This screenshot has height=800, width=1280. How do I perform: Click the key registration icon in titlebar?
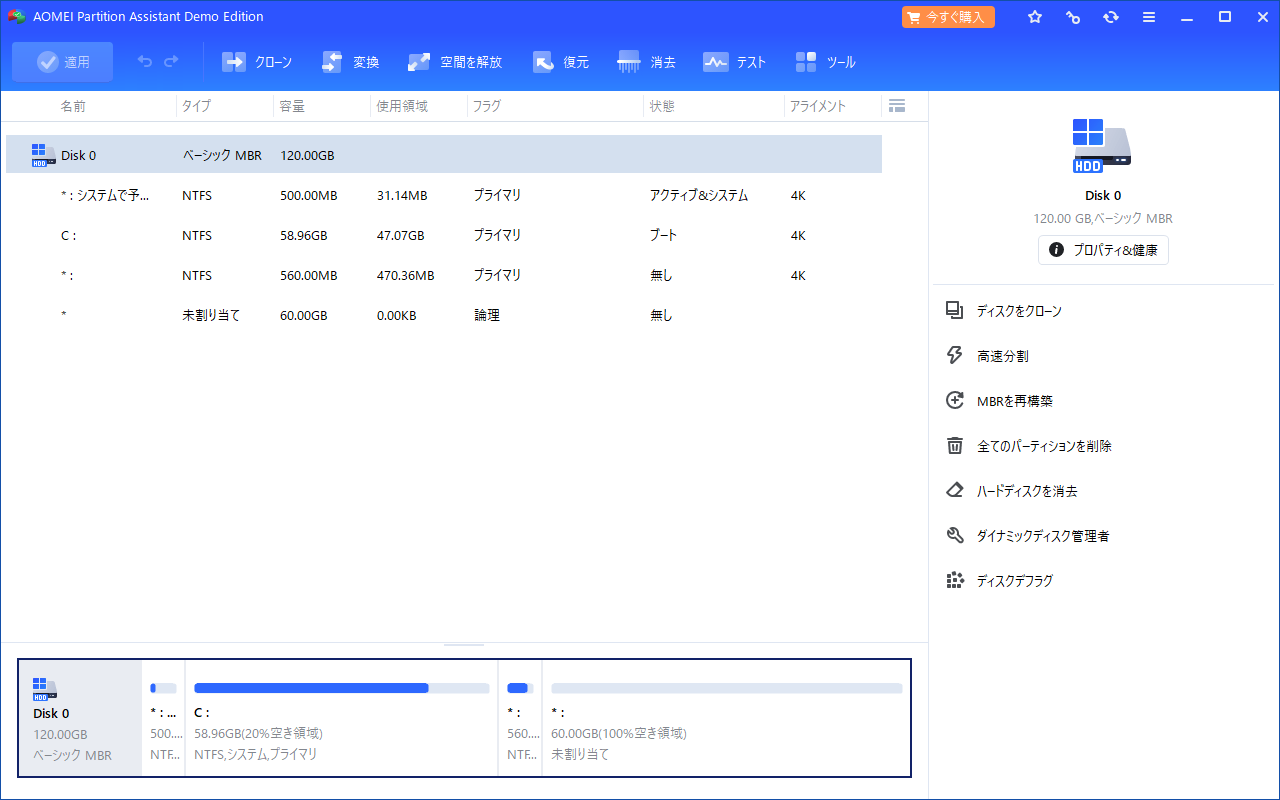[x=1073, y=16]
